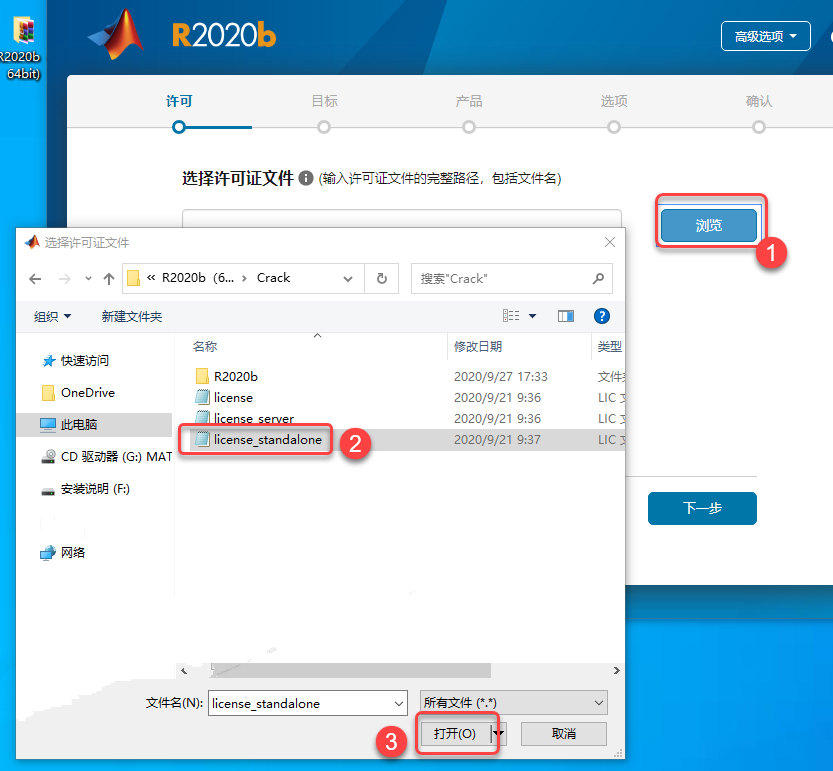
Task: Go forward in the file dialog
Action: 64,278
